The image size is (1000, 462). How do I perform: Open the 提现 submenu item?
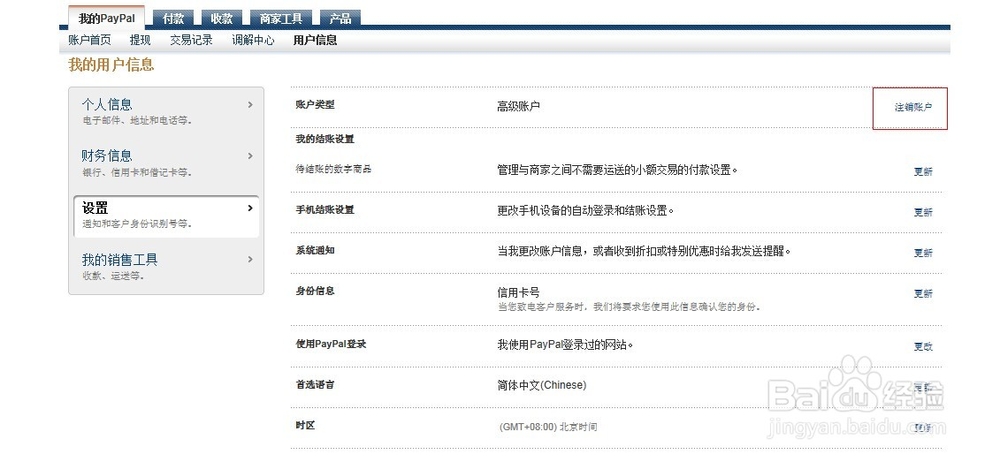click(x=140, y=40)
